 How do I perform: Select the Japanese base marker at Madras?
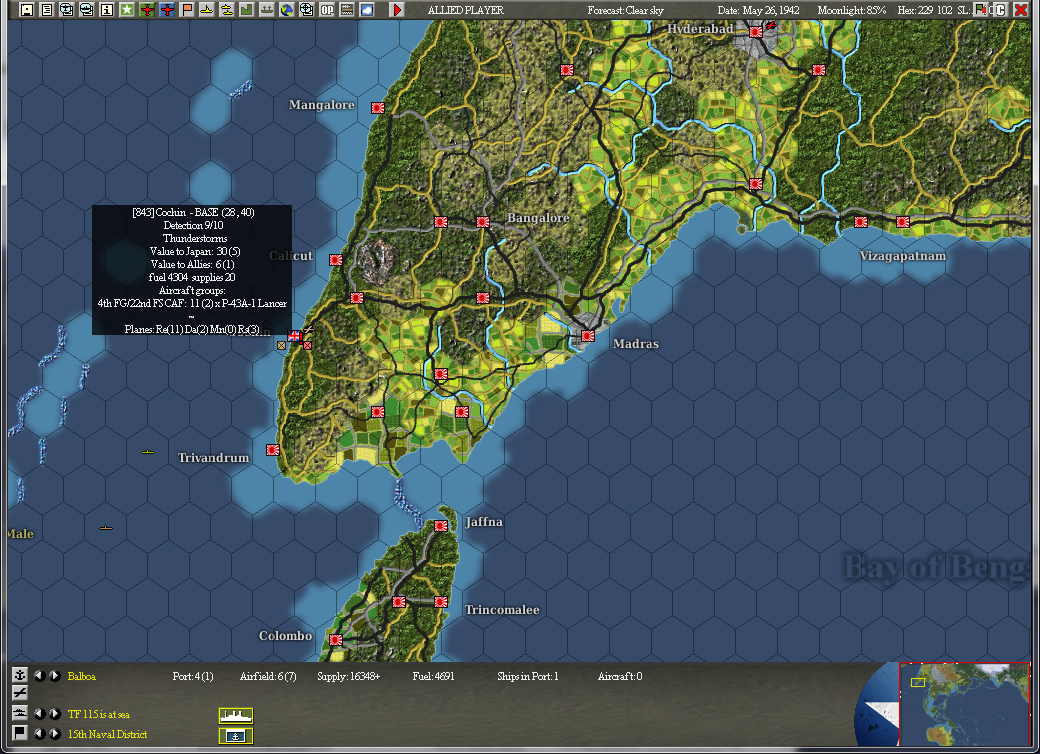click(x=588, y=336)
